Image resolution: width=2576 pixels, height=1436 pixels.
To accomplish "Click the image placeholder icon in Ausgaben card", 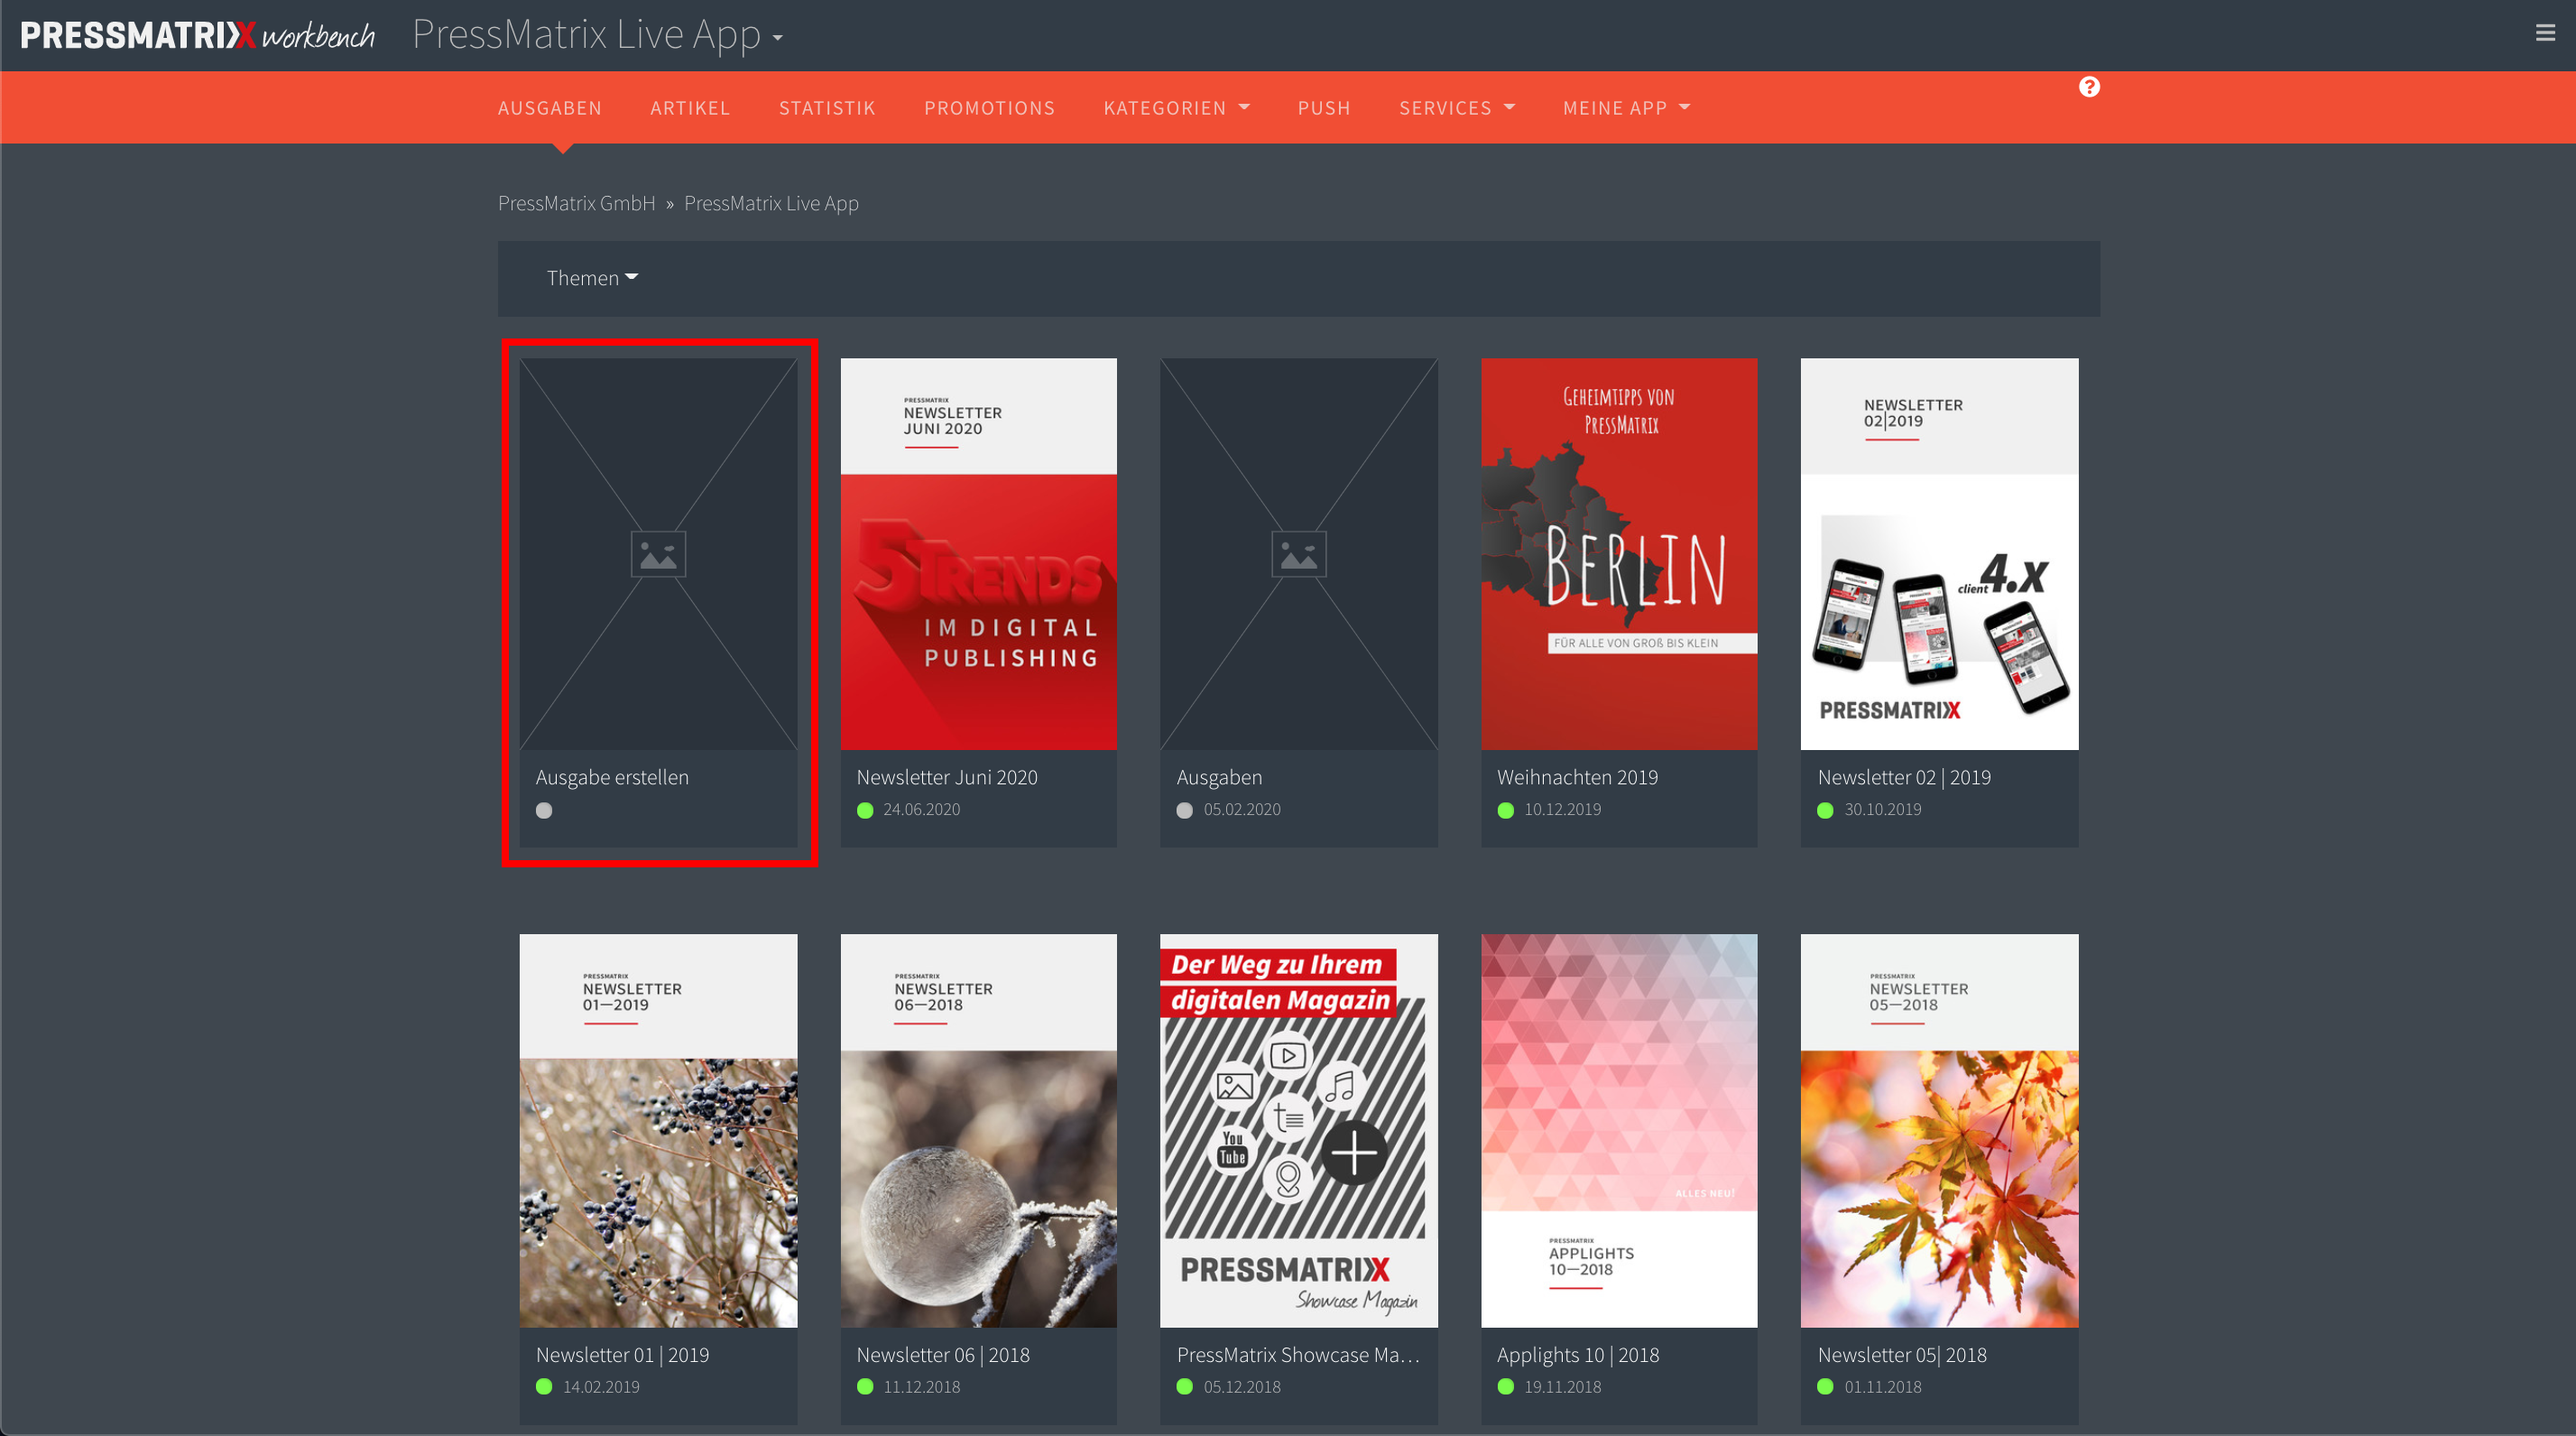I will 1298,554.
